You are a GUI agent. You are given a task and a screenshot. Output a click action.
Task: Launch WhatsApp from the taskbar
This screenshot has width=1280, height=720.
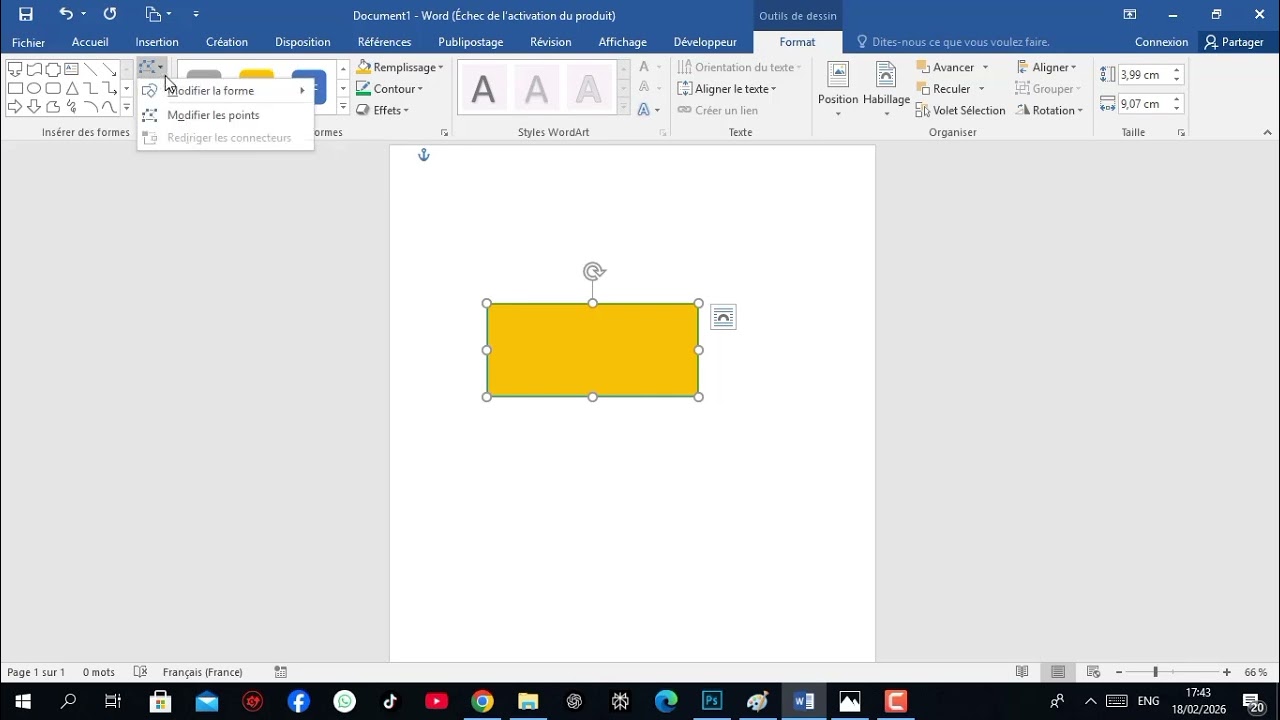pos(344,701)
